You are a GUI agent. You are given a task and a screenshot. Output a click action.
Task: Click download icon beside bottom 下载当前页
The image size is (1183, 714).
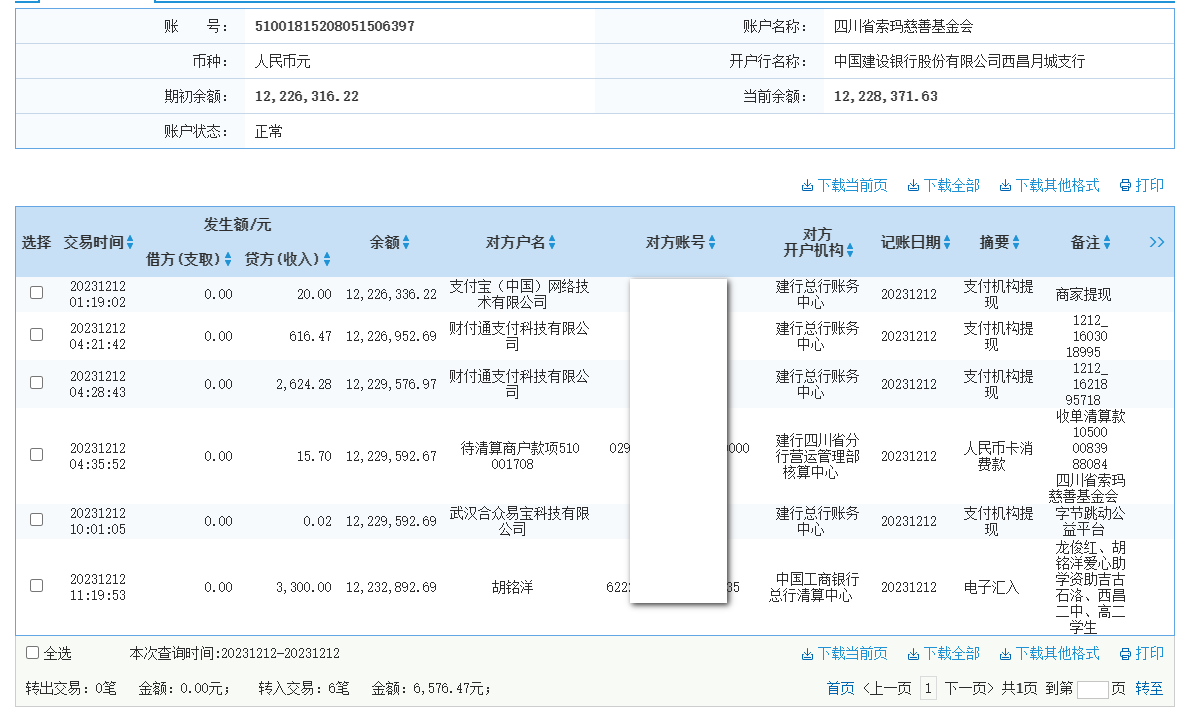point(807,654)
